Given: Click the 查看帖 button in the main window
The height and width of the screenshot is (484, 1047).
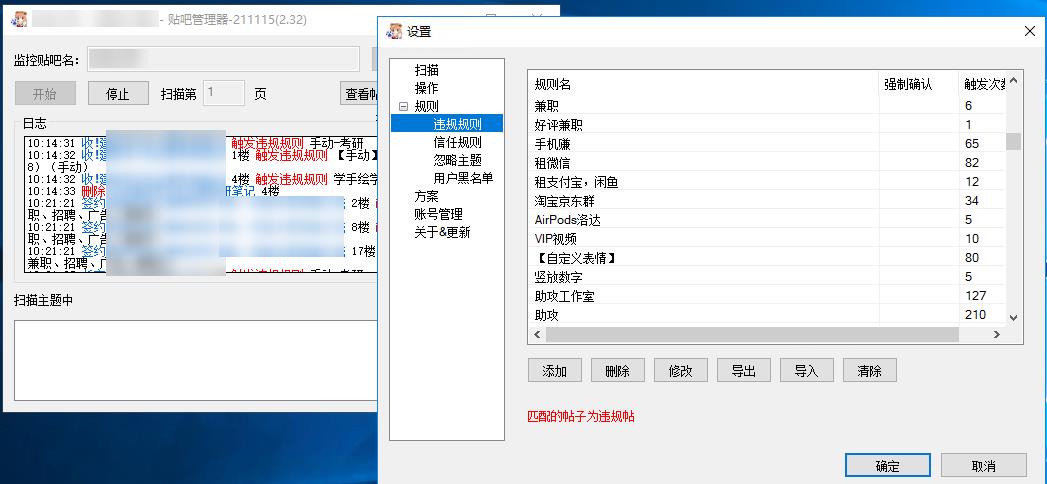Looking at the screenshot, I should click(x=359, y=93).
